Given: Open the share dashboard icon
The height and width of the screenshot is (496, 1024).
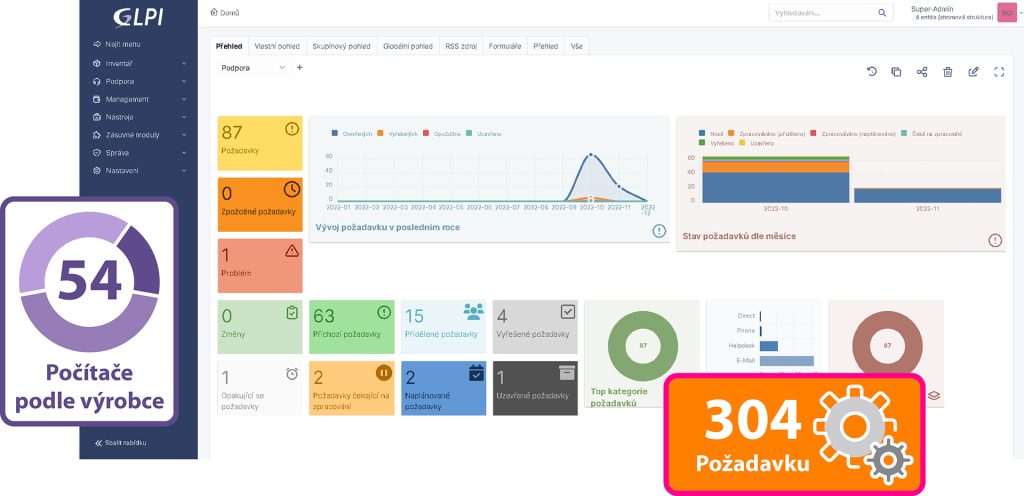Looking at the screenshot, I should point(922,72).
